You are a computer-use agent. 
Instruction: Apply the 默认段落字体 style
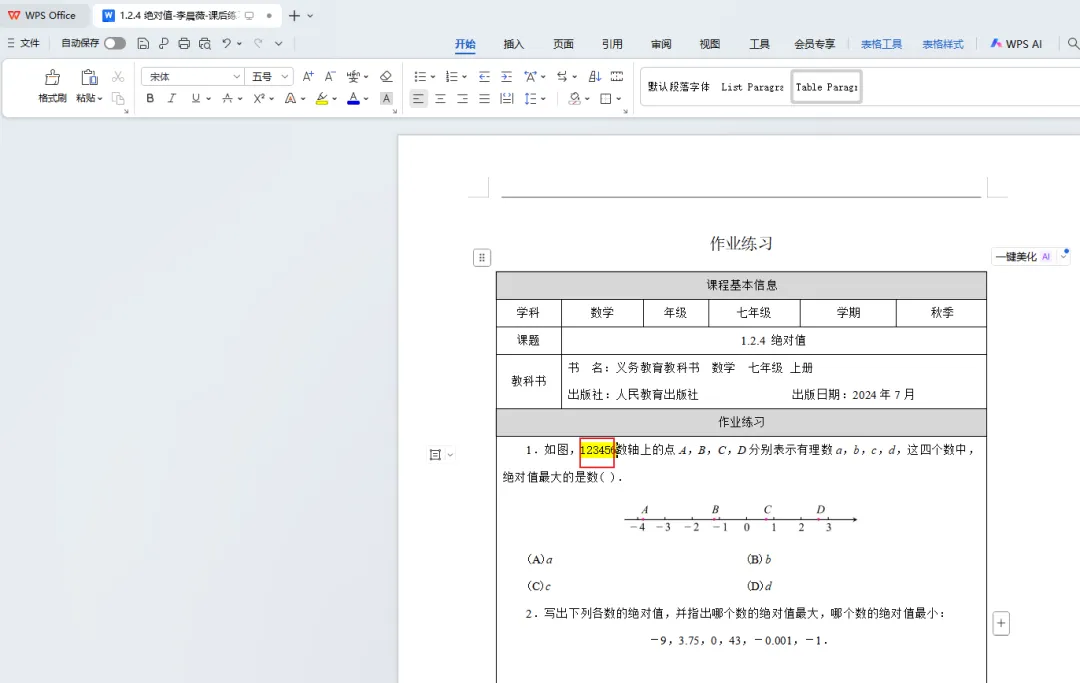(678, 87)
